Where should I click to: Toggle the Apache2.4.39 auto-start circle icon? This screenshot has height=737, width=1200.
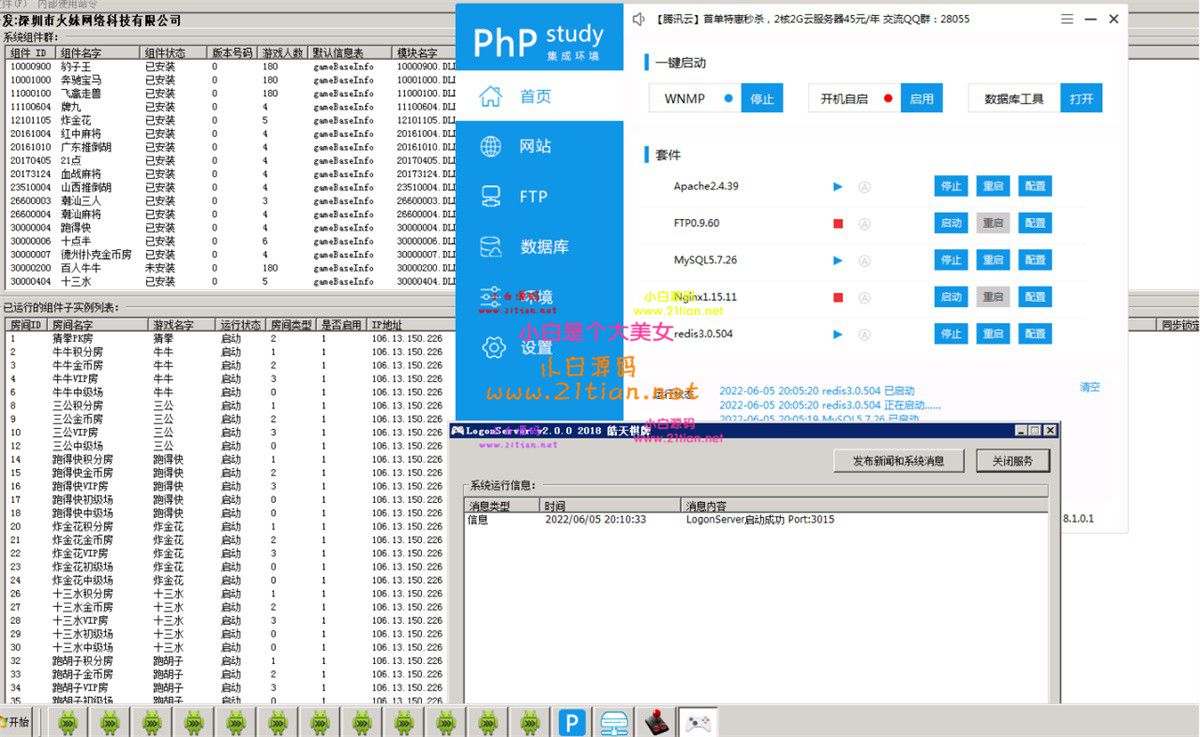[x=864, y=186]
